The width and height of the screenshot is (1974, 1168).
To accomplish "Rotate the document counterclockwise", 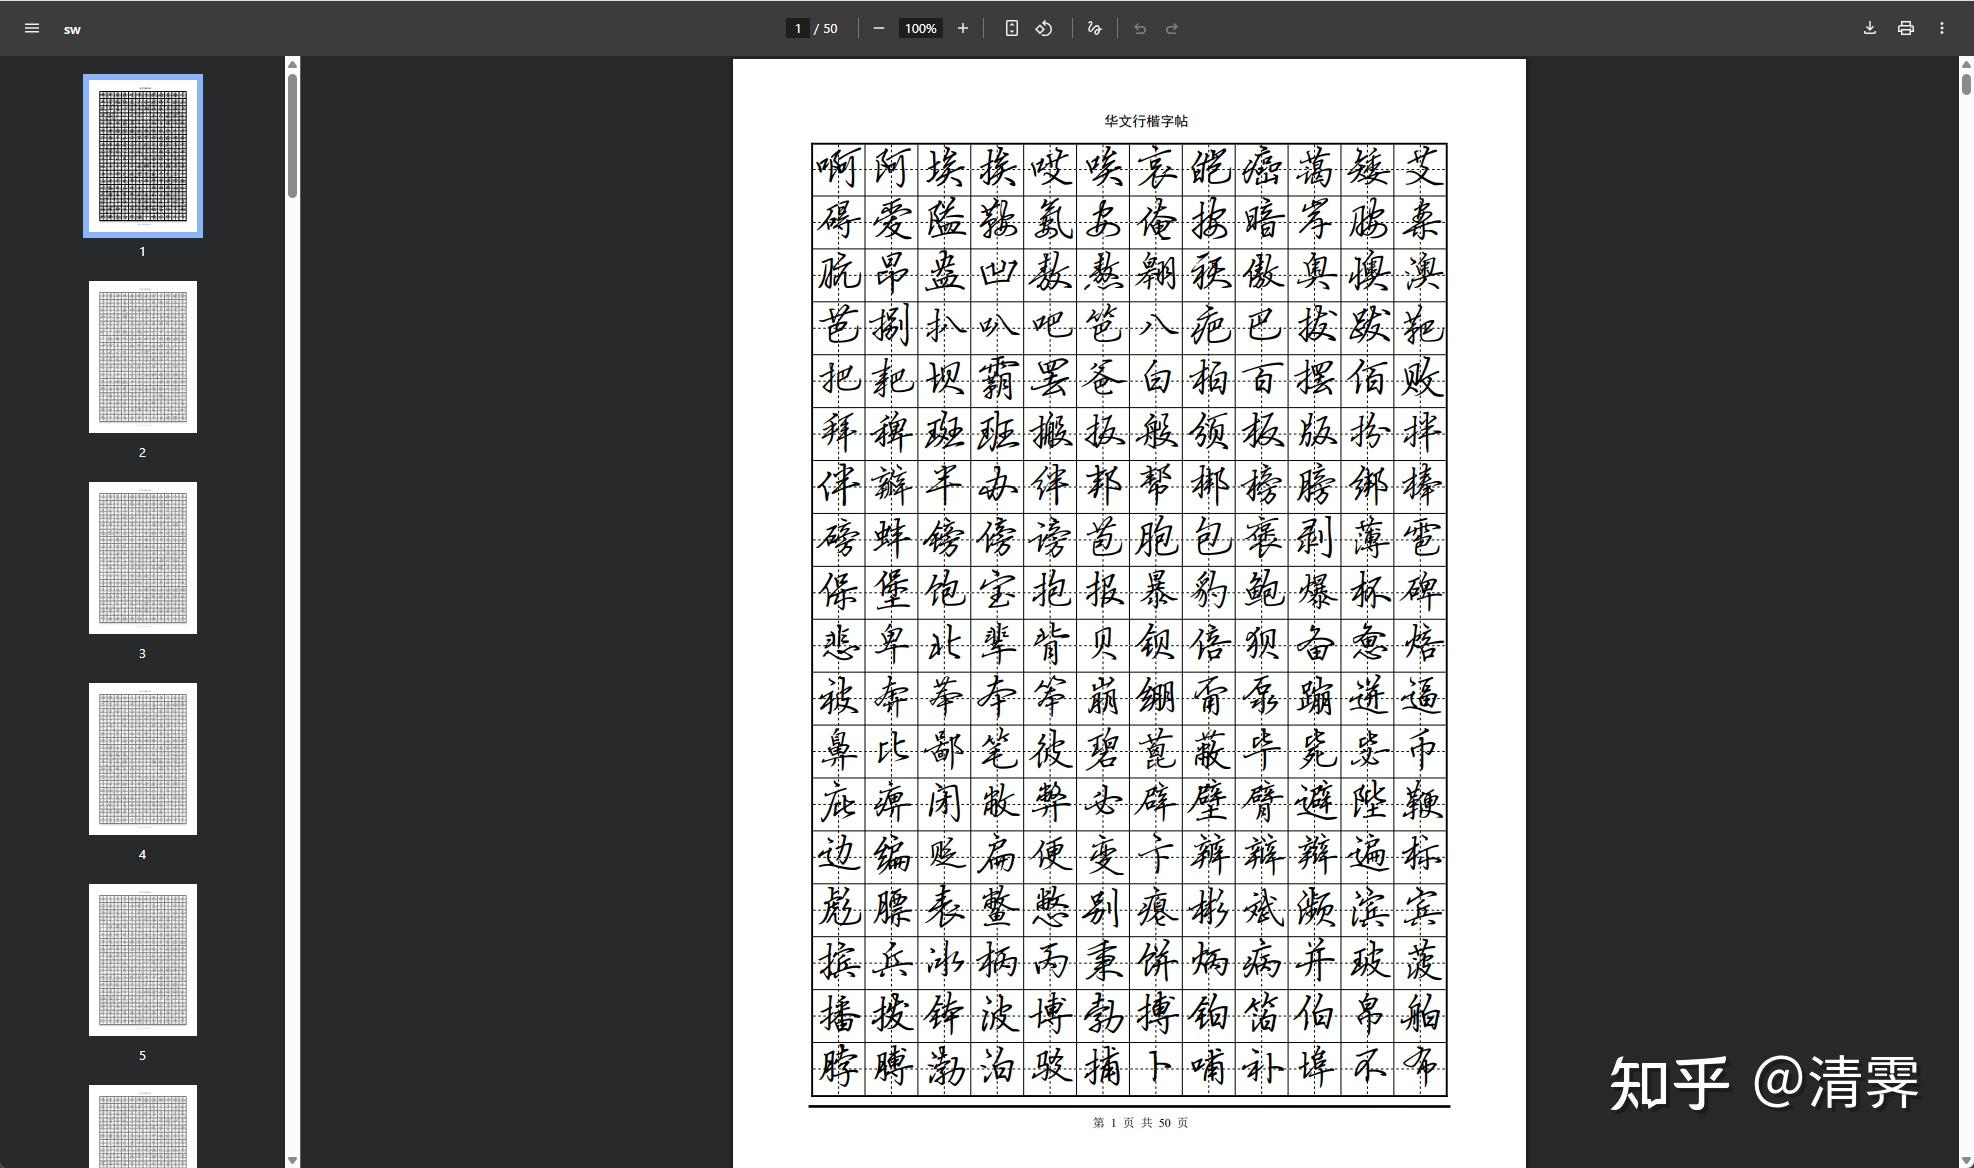I will [x=1044, y=28].
